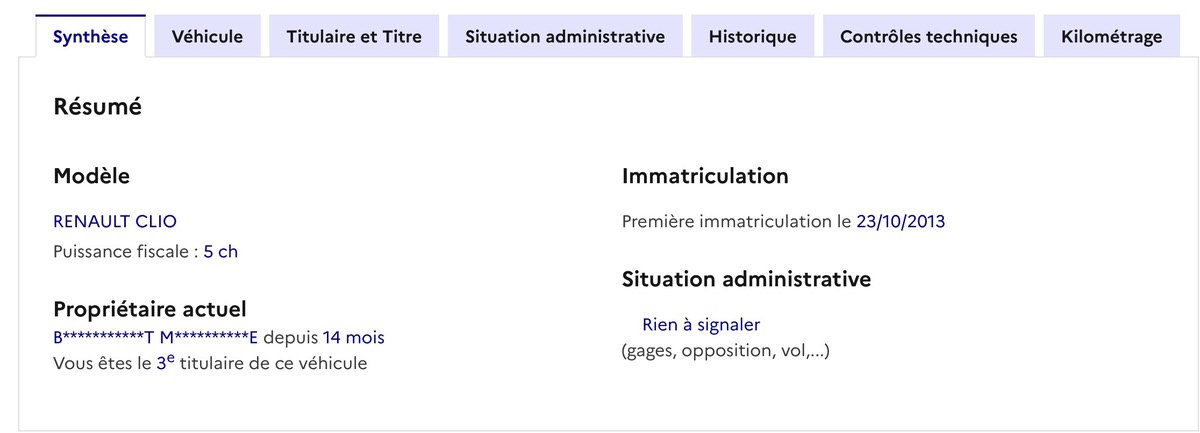
Task: Click the Situation administrative section heading
Action: click(x=746, y=279)
